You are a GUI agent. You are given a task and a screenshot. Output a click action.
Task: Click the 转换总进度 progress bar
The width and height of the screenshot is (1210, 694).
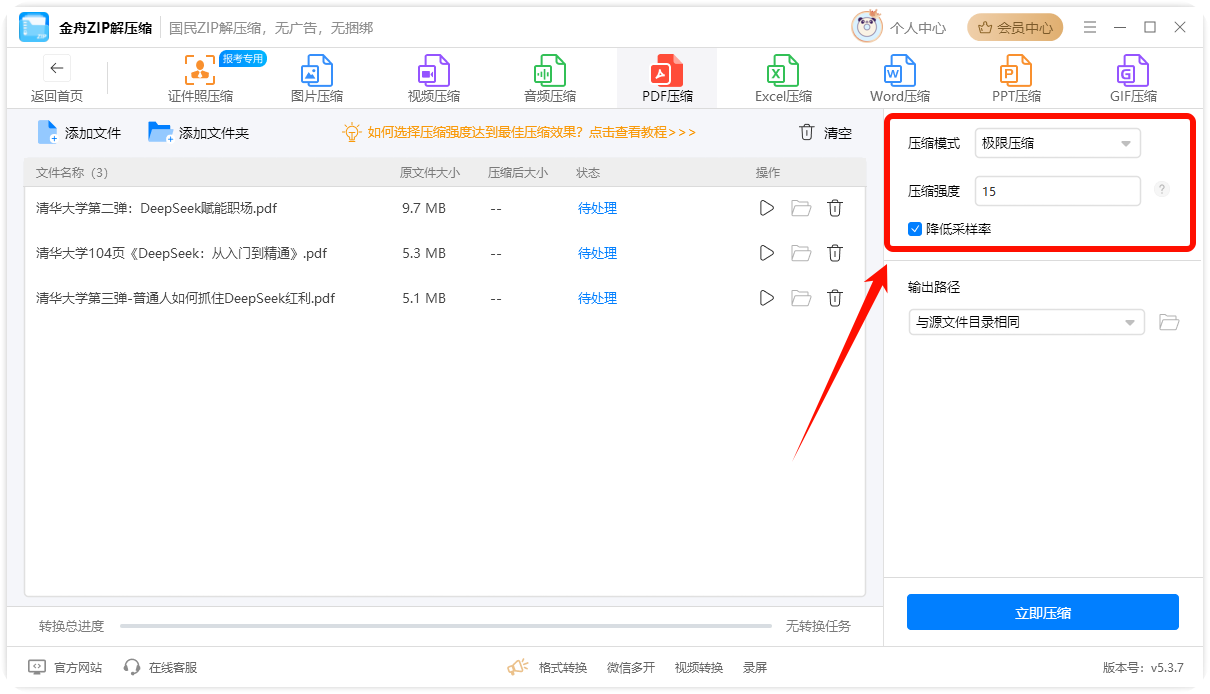(445, 626)
